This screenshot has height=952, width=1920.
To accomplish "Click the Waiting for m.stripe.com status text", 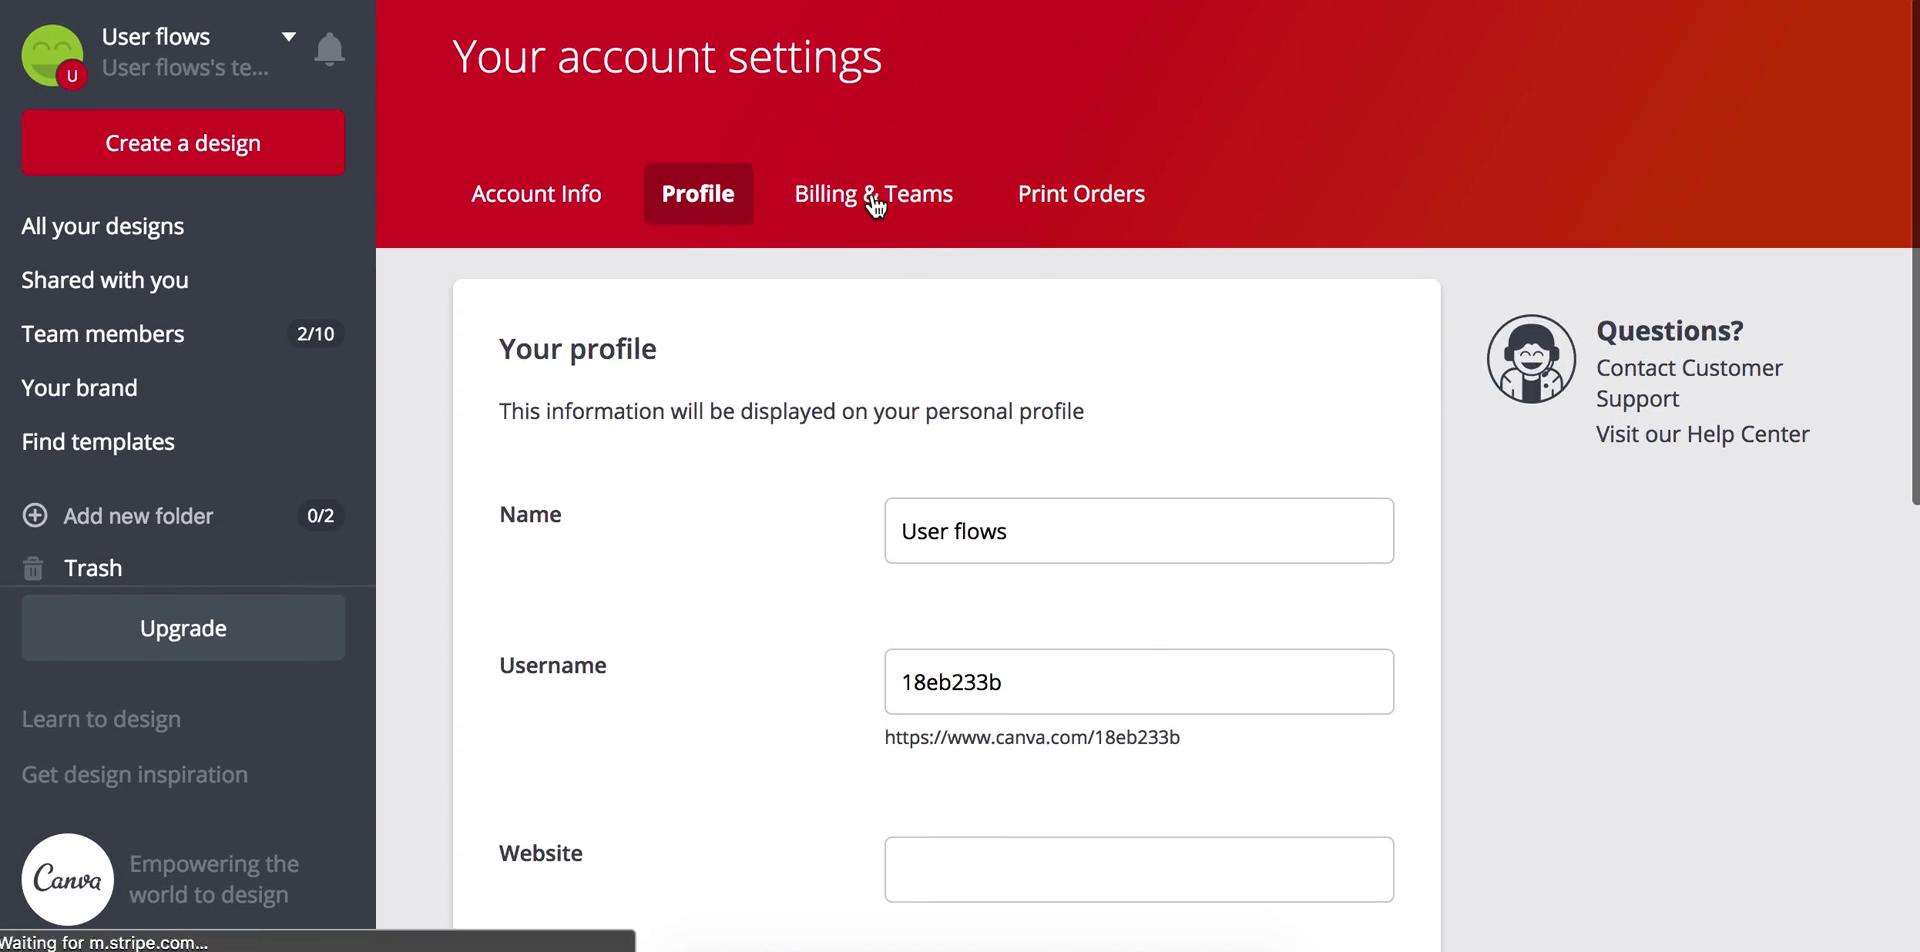I will [x=104, y=942].
